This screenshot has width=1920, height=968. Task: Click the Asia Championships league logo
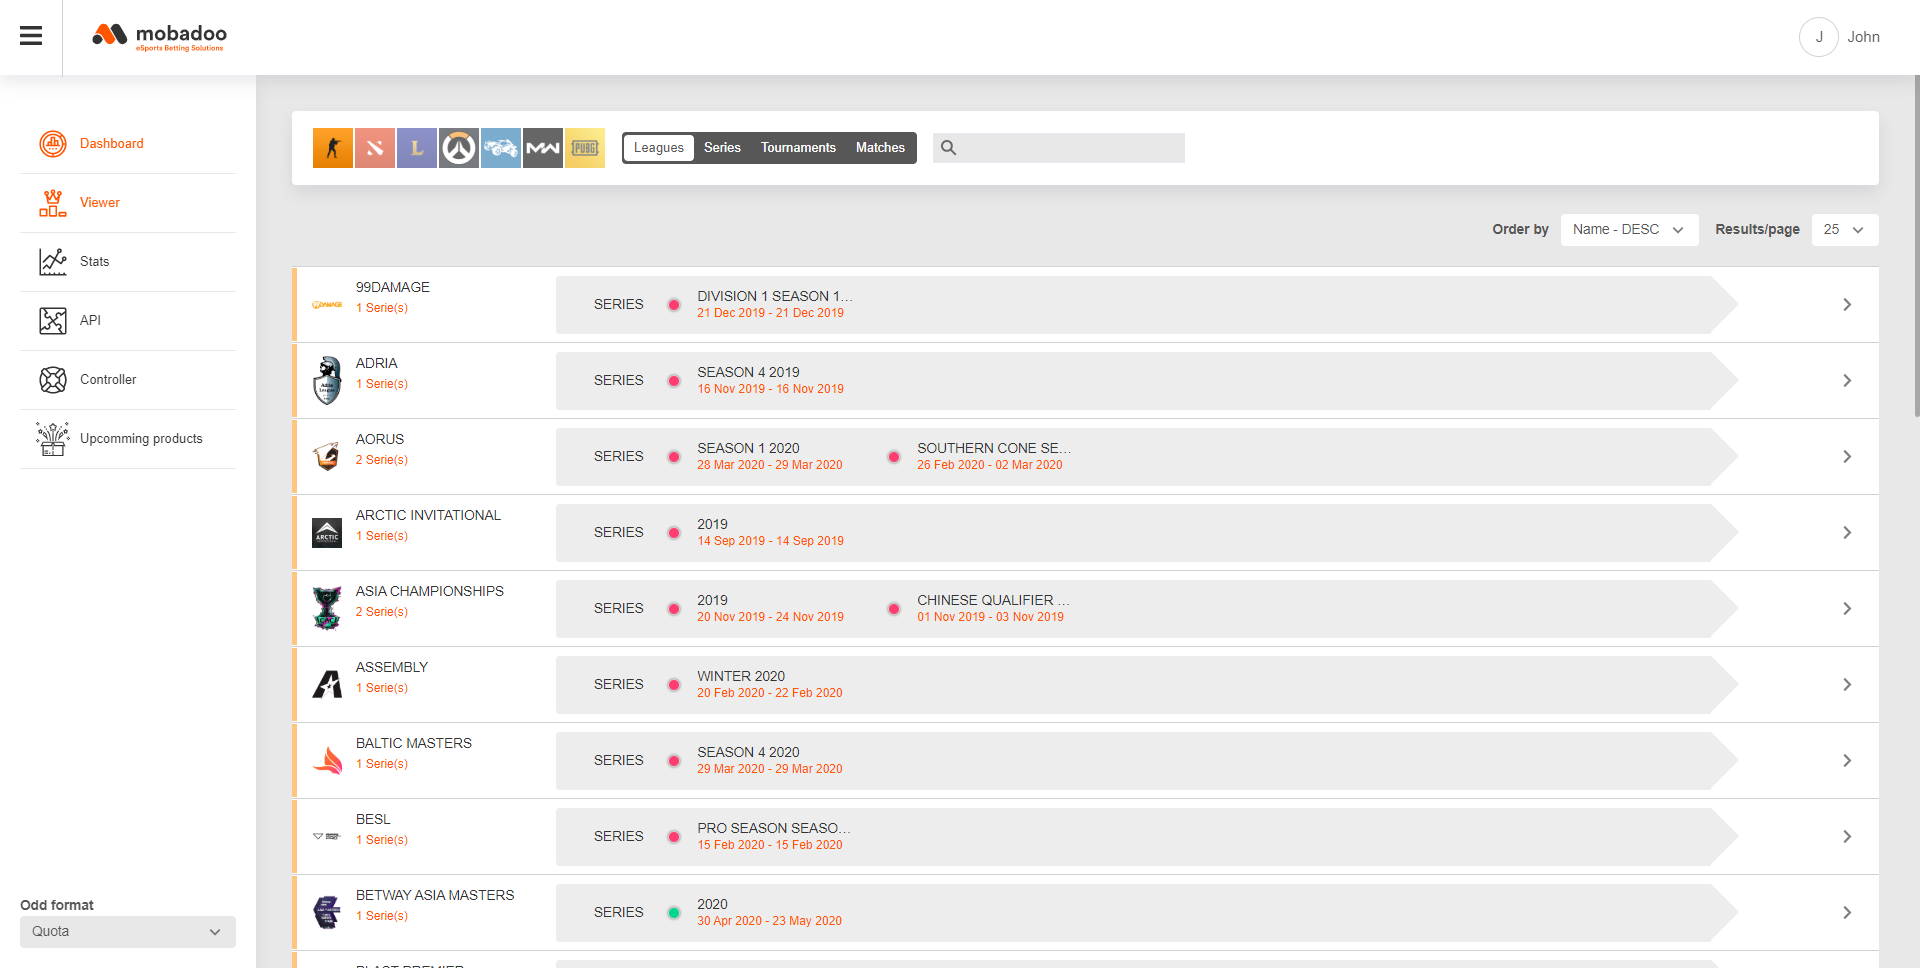(327, 609)
